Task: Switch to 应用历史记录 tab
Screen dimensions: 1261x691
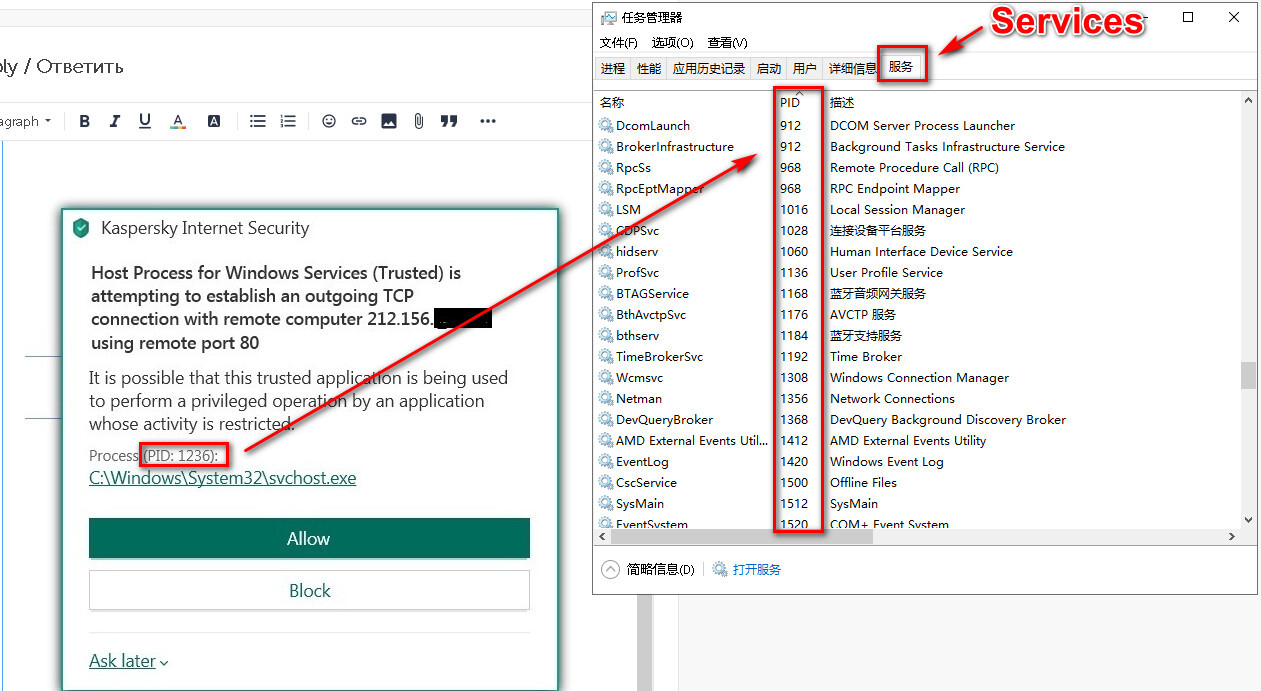Action: [x=709, y=68]
